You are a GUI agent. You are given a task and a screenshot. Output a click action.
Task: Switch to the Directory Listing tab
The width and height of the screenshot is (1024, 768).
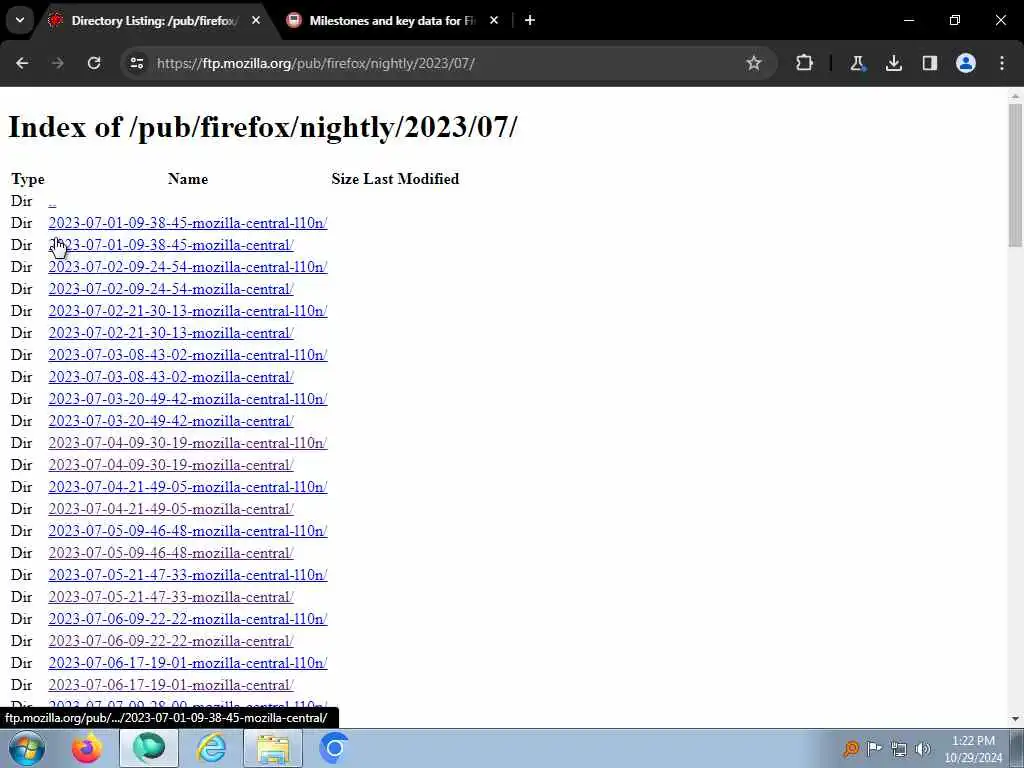click(x=154, y=20)
